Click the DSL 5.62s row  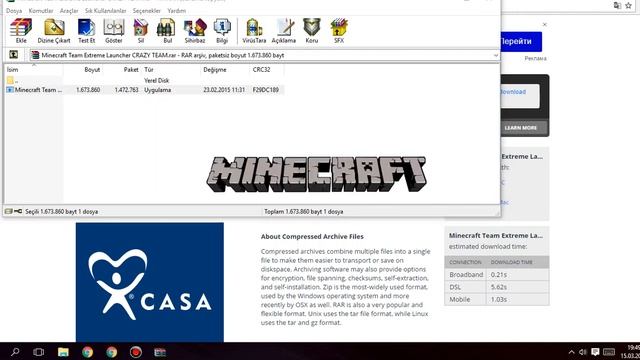click(497, 287)
